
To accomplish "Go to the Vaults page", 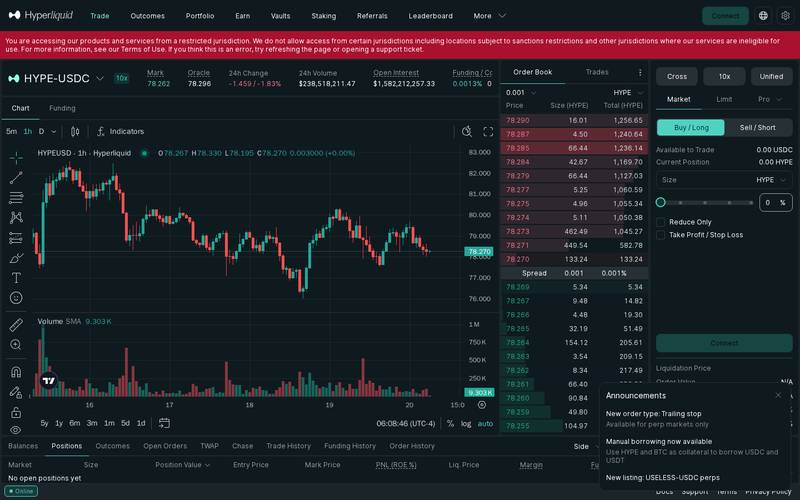I will 281,16.
